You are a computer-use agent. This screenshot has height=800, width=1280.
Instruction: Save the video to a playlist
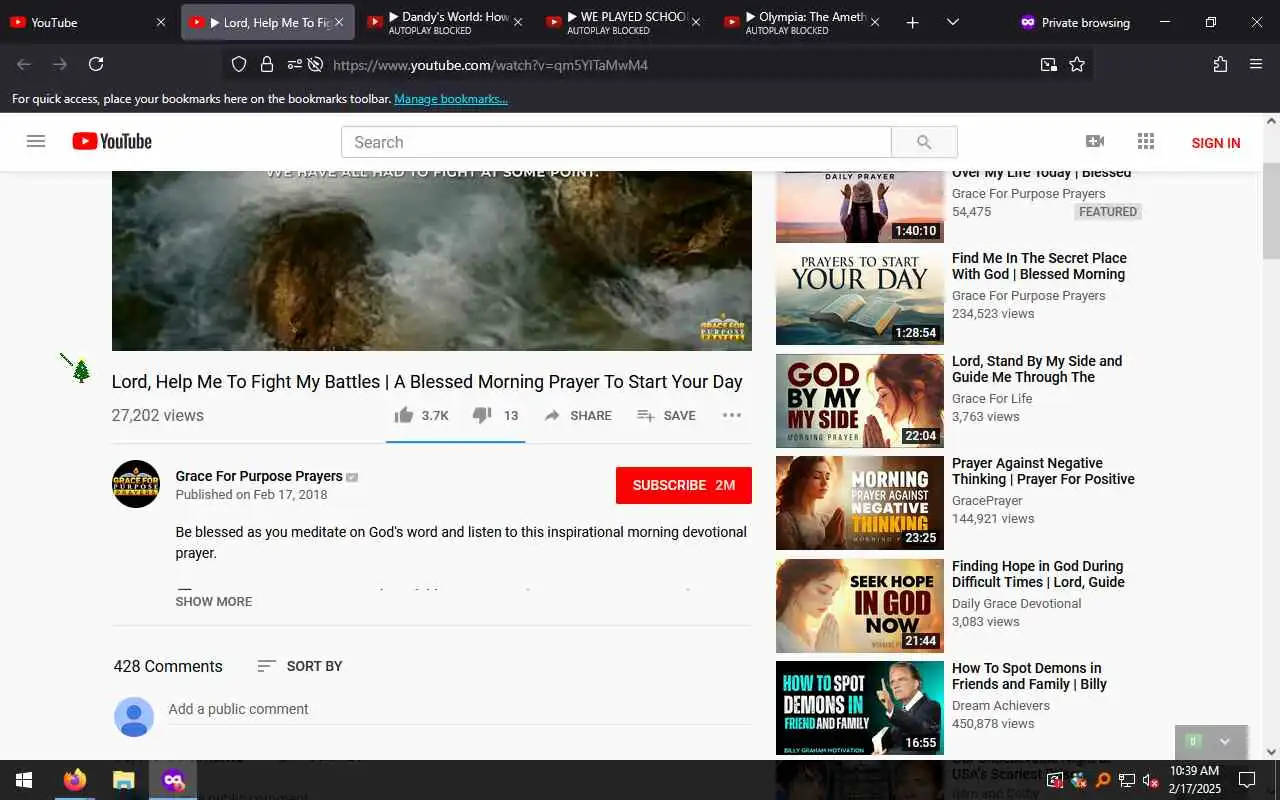point(667,415)
